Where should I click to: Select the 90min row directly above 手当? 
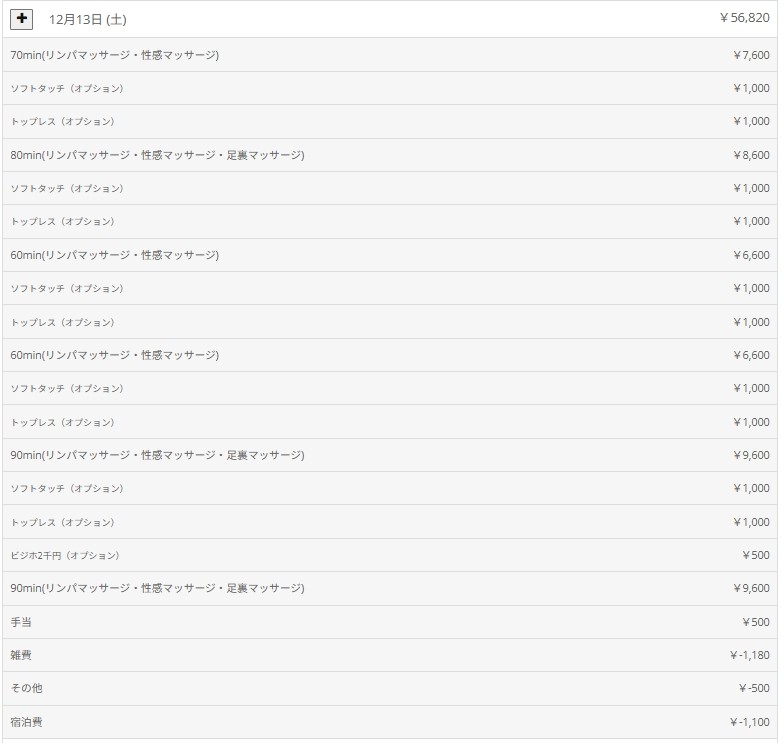coord(157,588)
